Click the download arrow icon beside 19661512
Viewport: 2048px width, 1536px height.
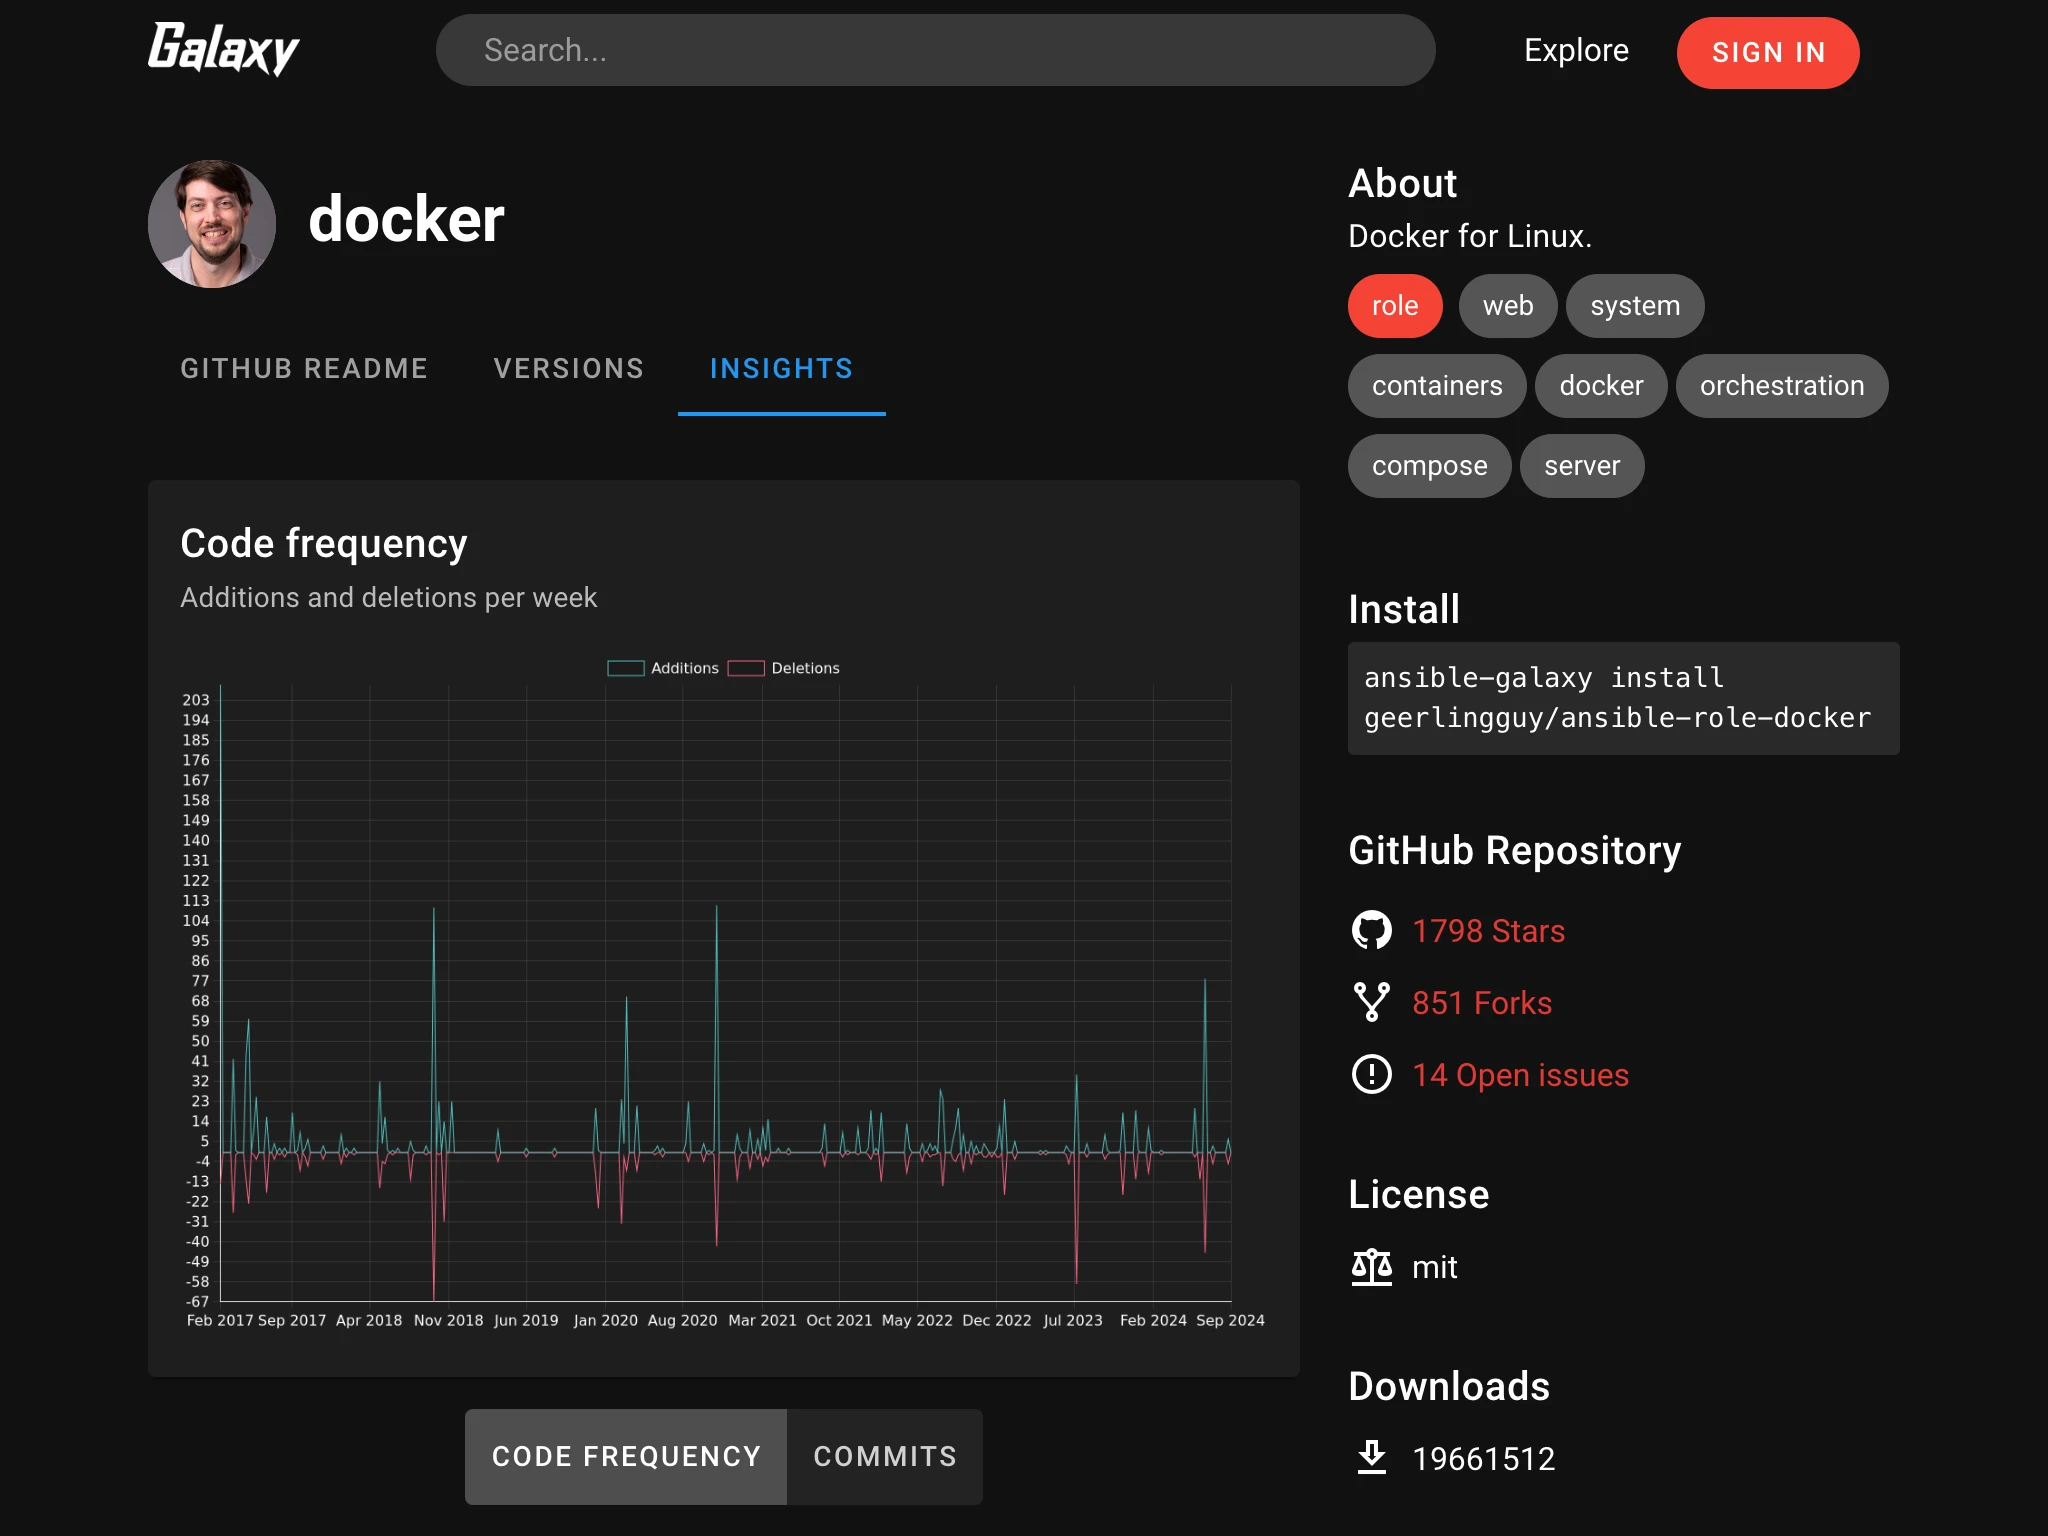point(1371,1458)
